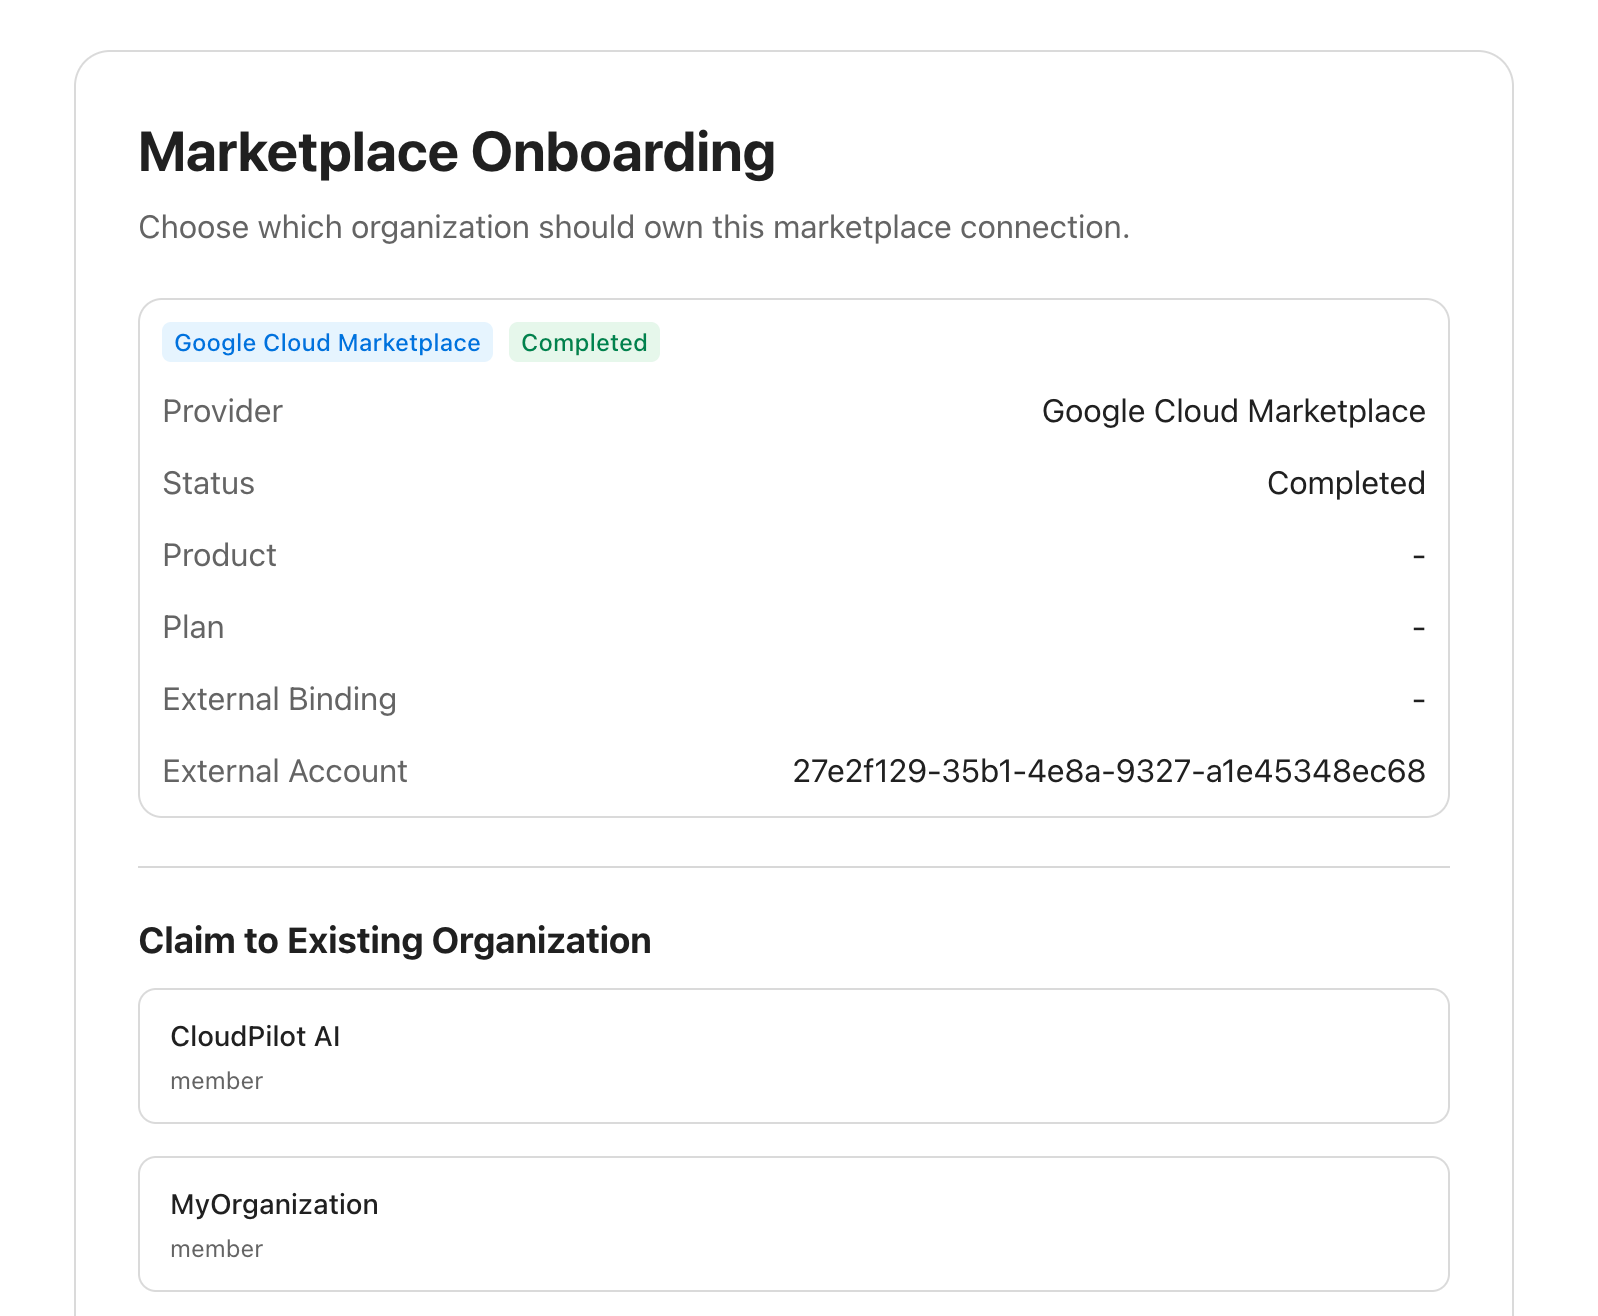Select the MyOrganization organization card
The height and width of the screenshot is (1316, 1598).
coord(793,1224)
